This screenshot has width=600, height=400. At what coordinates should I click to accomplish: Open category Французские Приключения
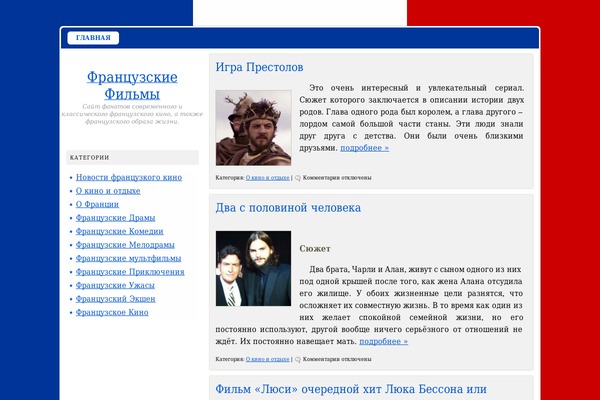pyautogui.click(x=130, y=272)
